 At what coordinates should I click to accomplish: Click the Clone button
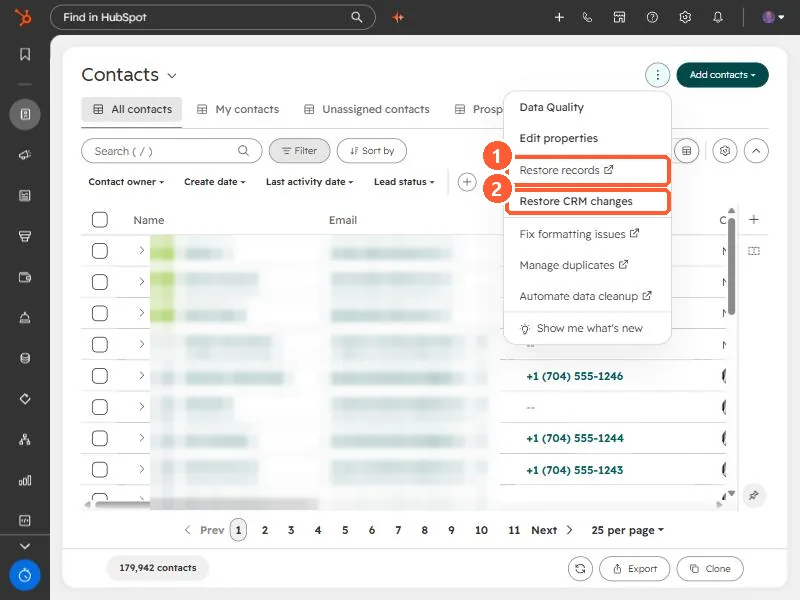click(710, 569)
